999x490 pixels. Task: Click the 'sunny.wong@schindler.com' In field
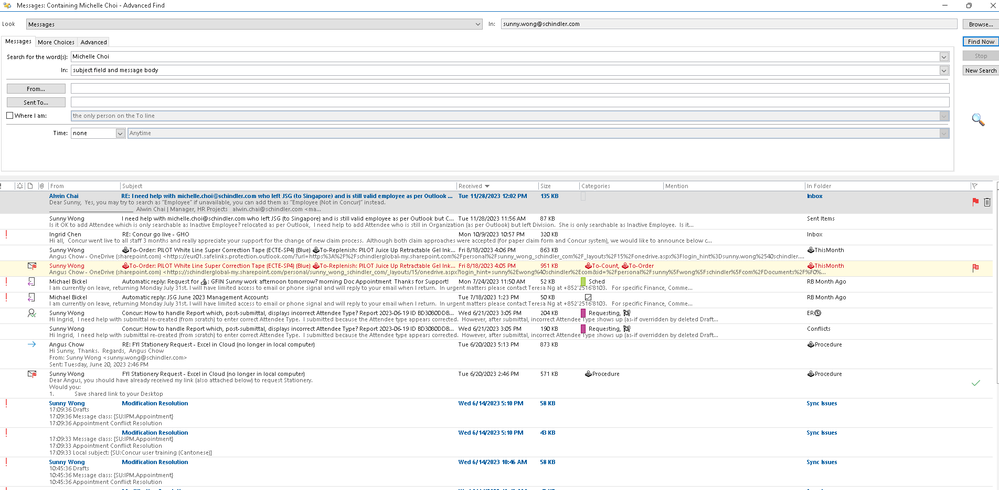coord(729,24)
